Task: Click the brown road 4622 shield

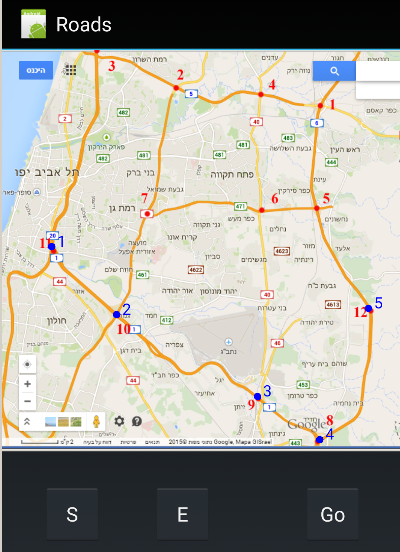Action: point(196,270)
